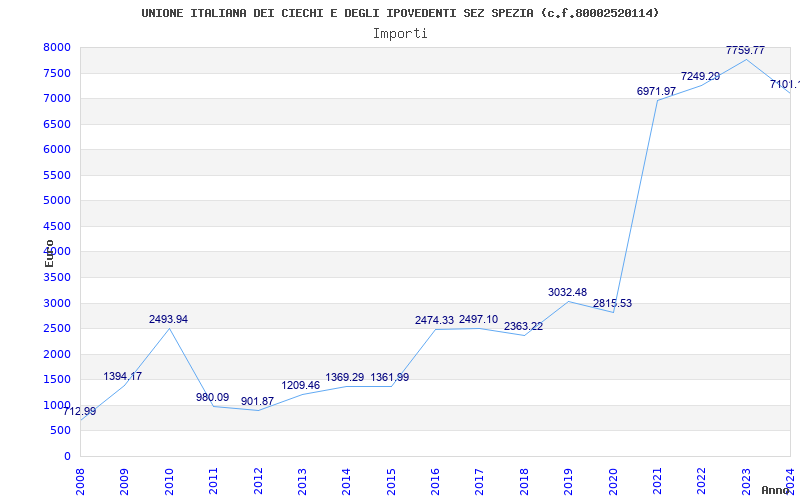Select the 6971.97 data point label
800x500 pixels.
pyautogui.click(x=656, y=92)
